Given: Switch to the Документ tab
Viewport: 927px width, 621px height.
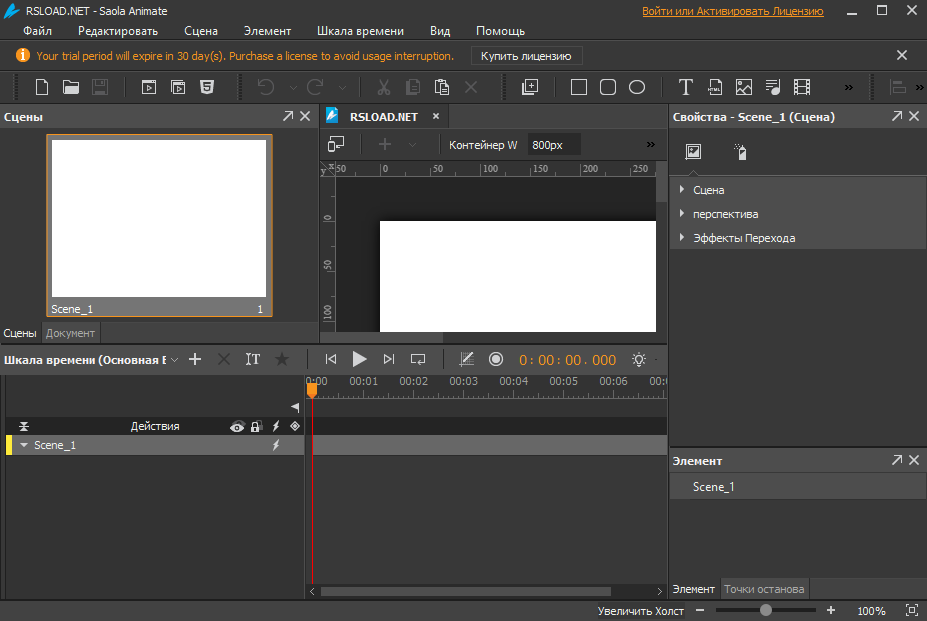Looking at the screenshot, I should pyautogui.click(x=70, y=333).
